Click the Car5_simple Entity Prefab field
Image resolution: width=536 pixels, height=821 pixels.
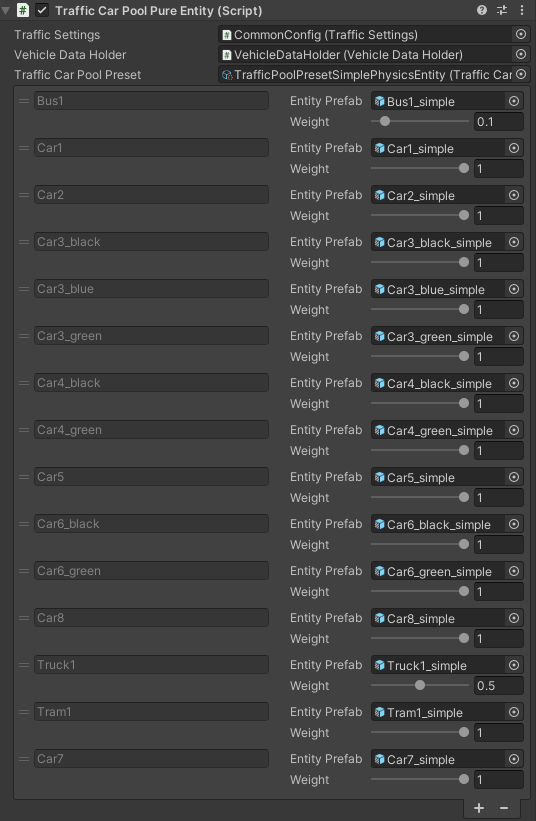tap(438, 477)
